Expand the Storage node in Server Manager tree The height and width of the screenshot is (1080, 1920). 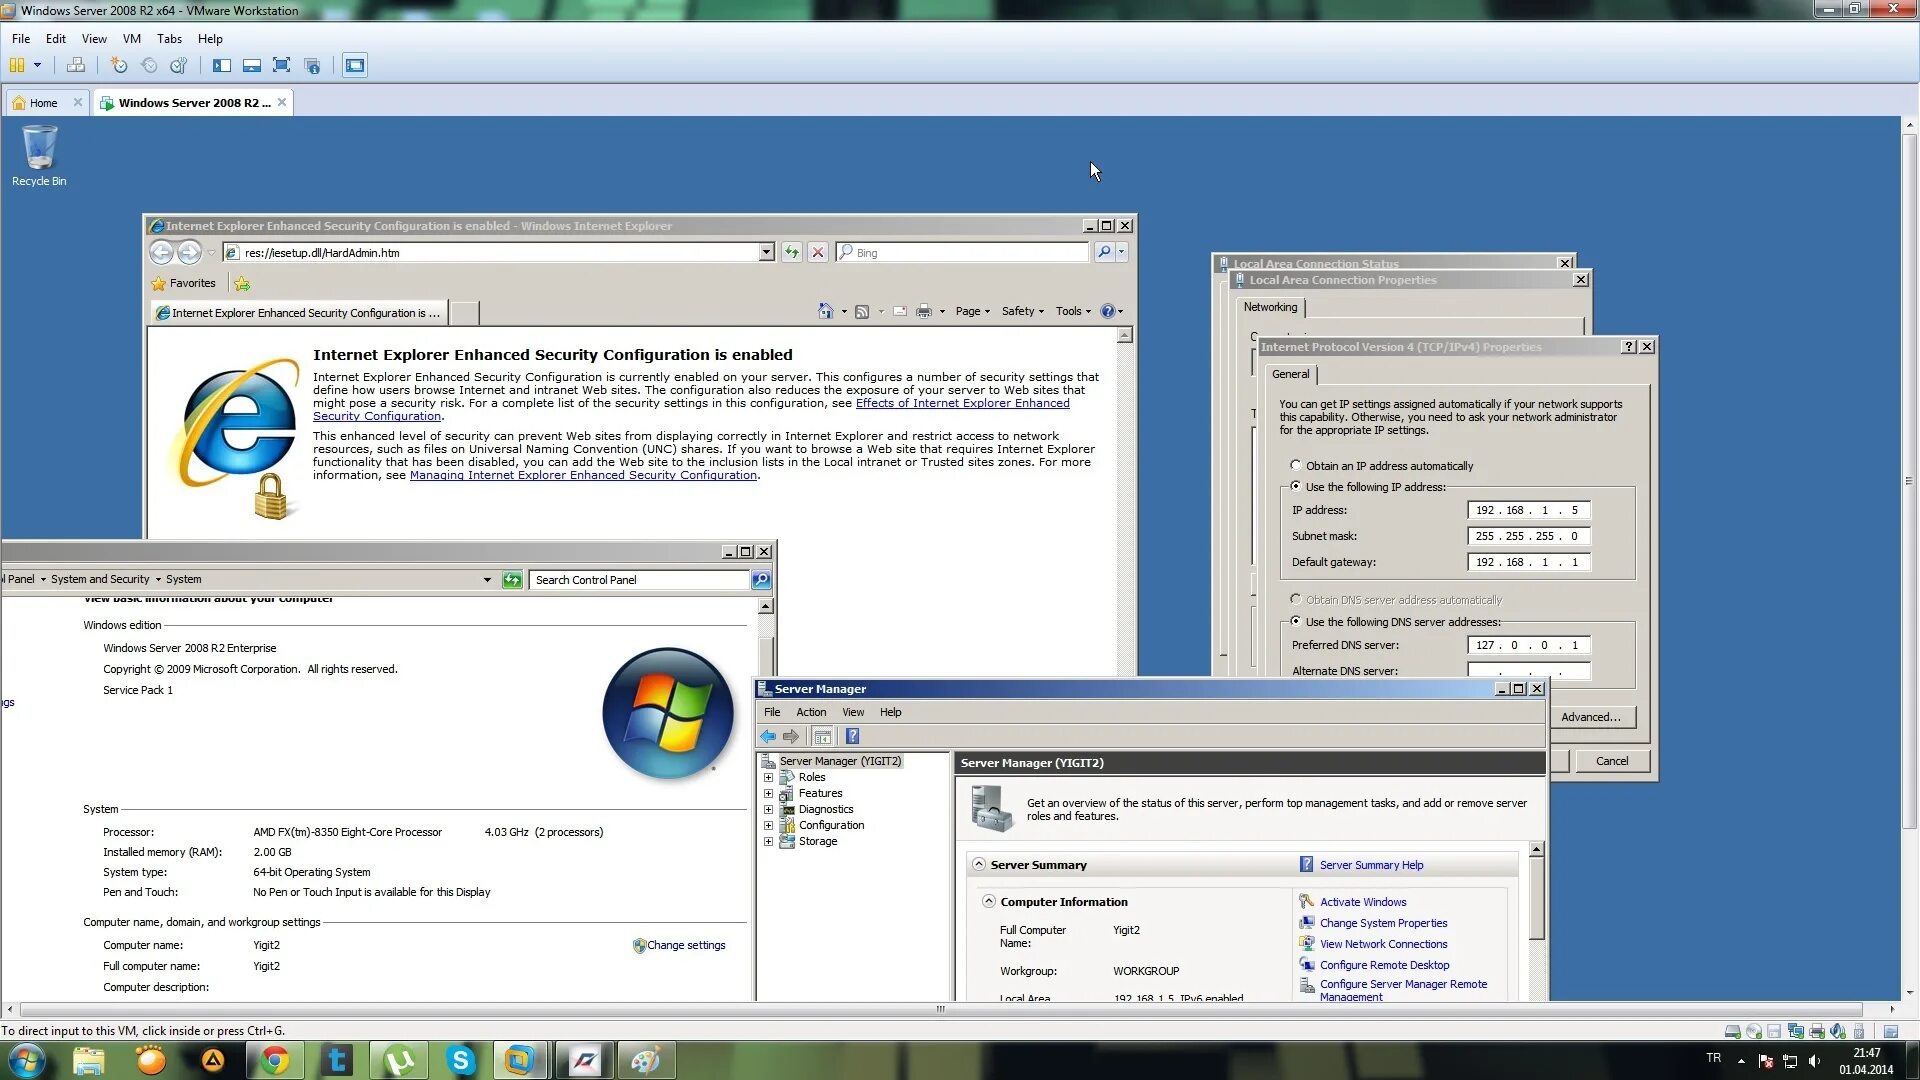(x=768, y=842)
